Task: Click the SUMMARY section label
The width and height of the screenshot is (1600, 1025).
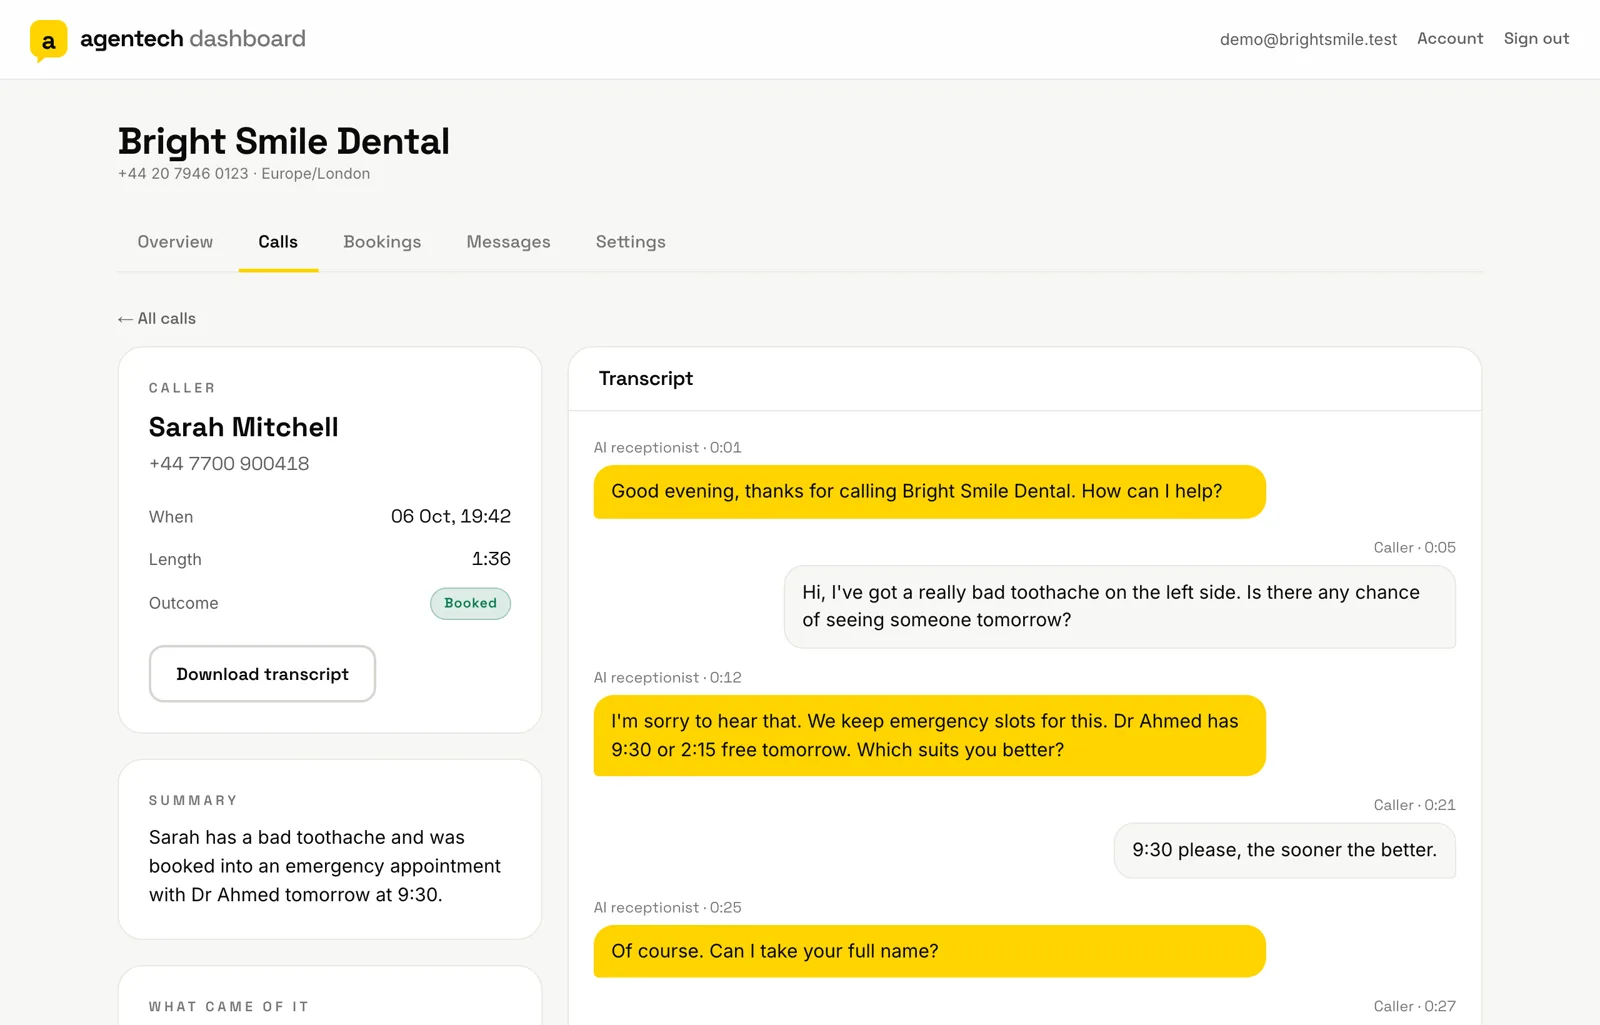Action: pyautogui.click(x=193, y=801)
